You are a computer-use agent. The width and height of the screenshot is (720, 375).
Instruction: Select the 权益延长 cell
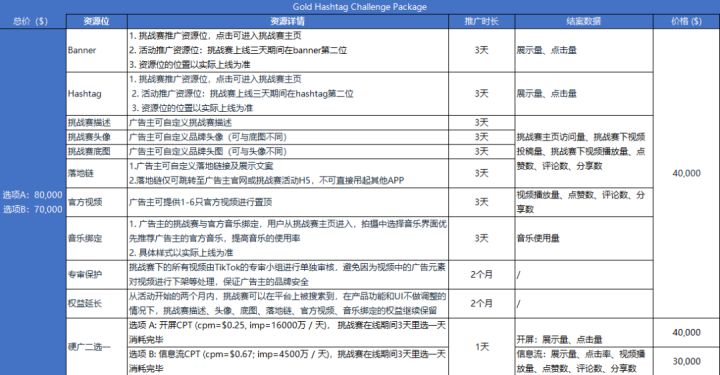point(97,303)
